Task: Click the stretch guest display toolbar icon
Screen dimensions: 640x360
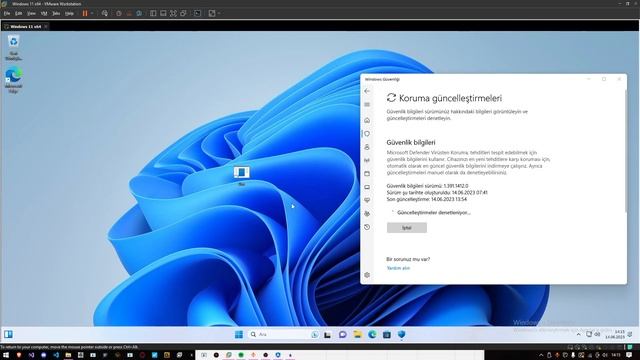Action: click(x=212, y=13)
